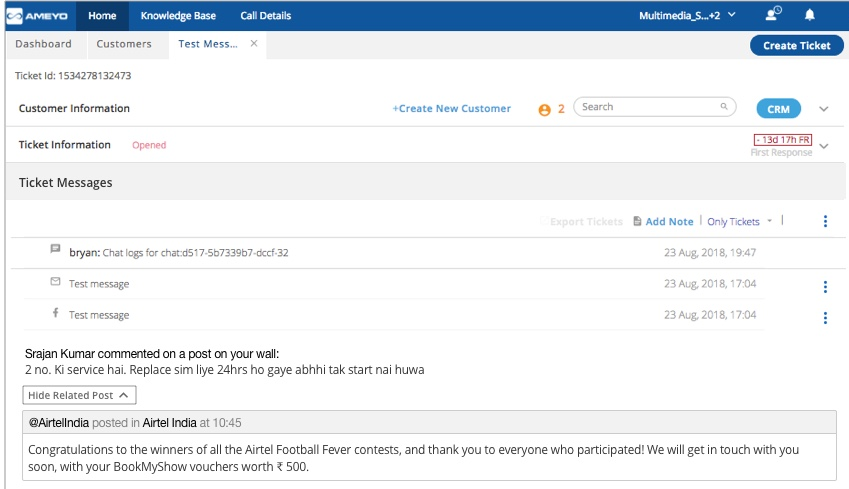Screen dimensions: 849x489
Task: Click the Ticket Messages heading
Action: pos(66,182)
